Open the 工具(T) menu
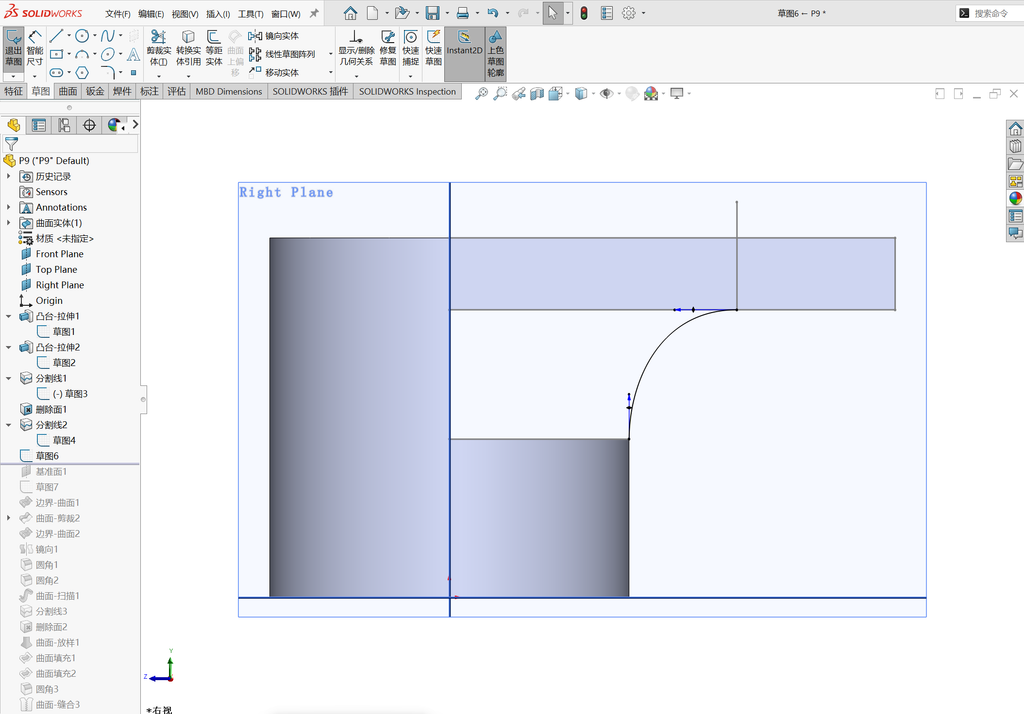 (x=251, y=14)
